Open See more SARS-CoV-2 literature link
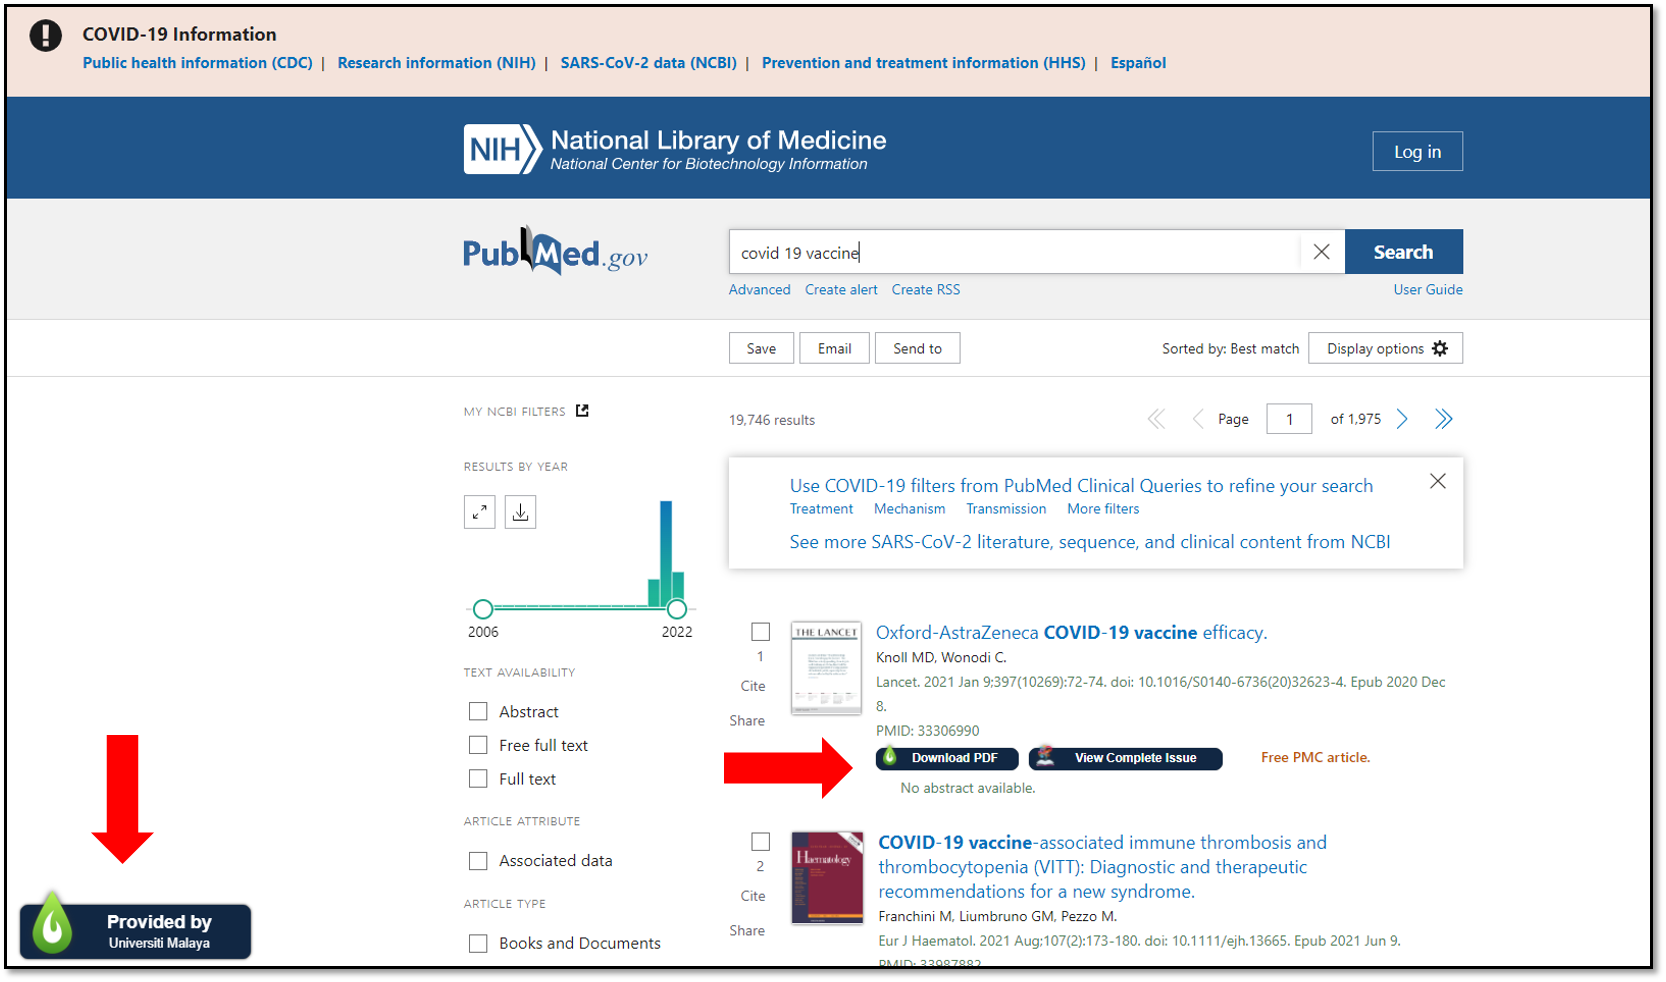1666x982 pixels. pyautogui.click(x=1090, y=542)
